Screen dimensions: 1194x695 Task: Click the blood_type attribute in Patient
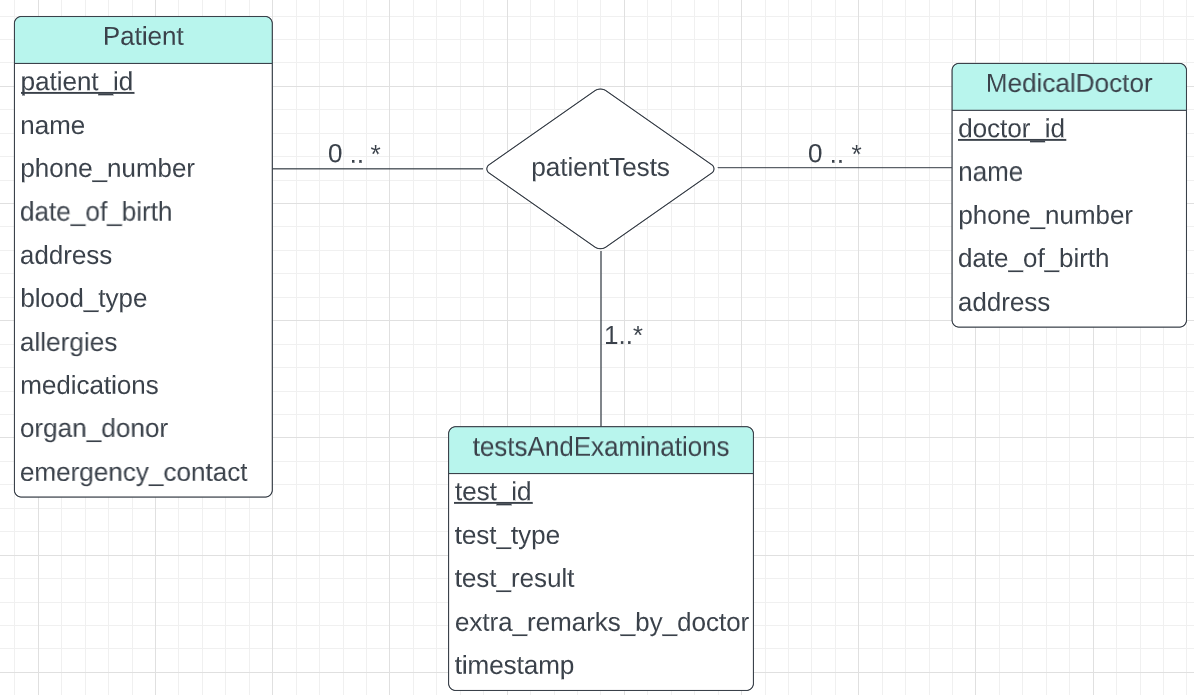pos(83,299)
